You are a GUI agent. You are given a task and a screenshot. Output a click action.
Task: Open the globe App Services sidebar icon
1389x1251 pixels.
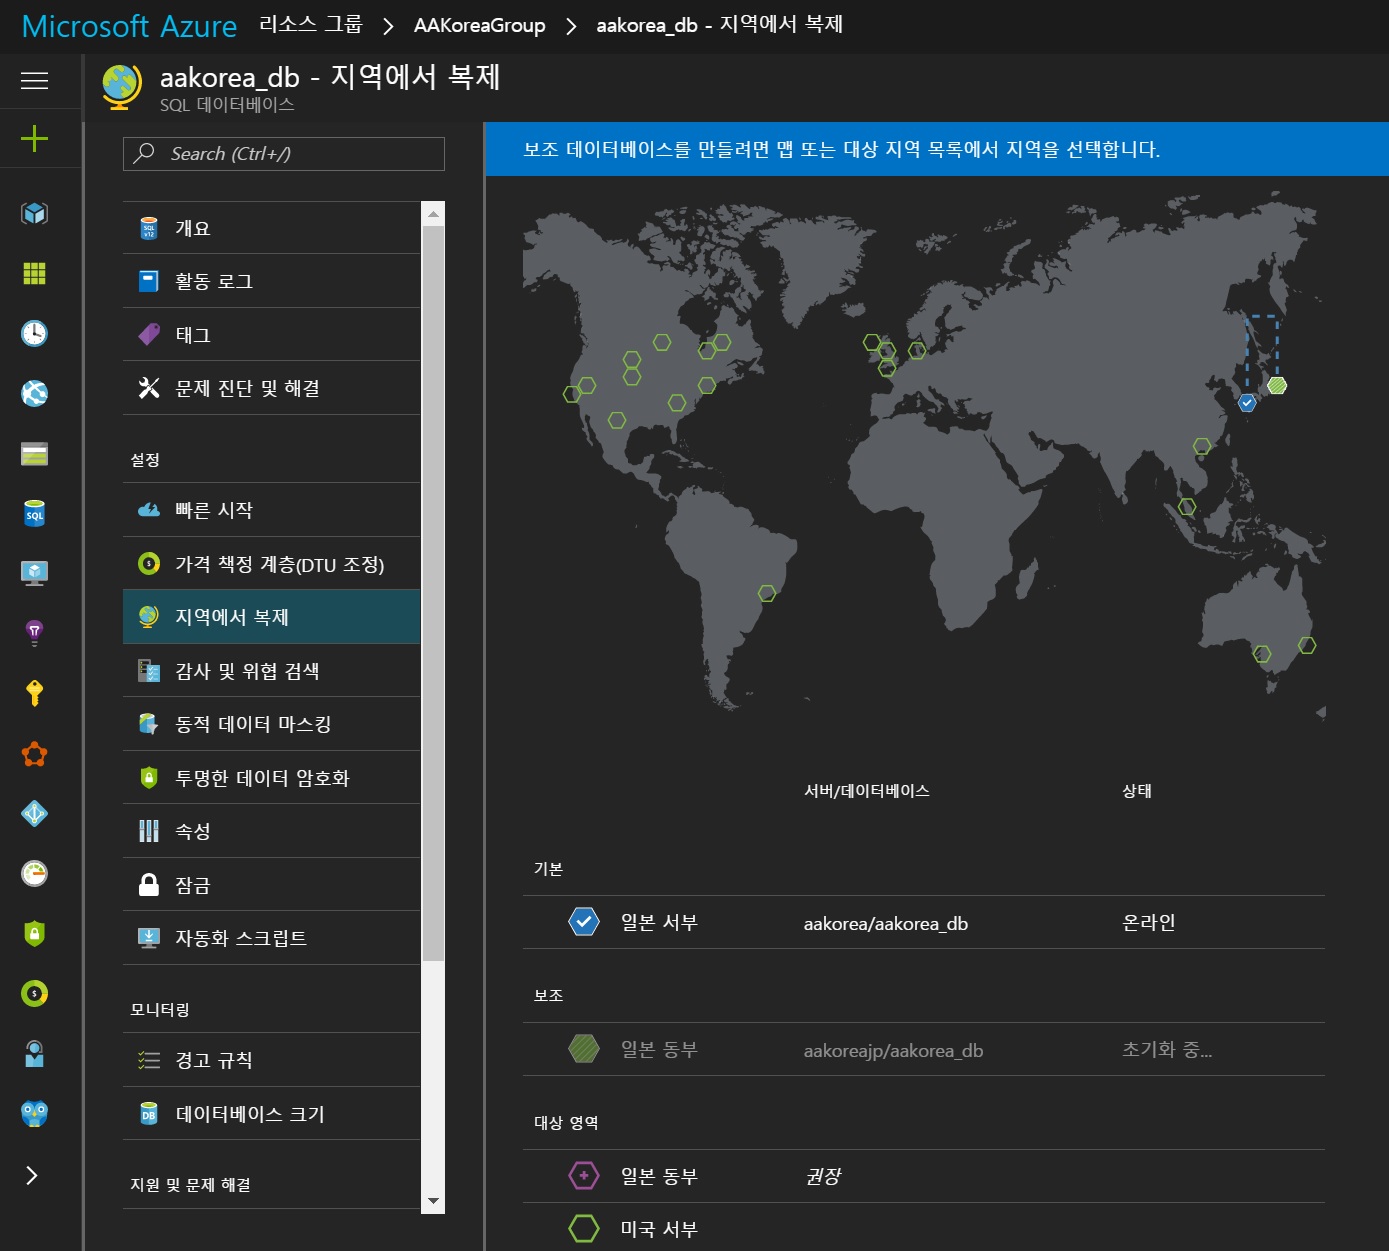point(34,393)
